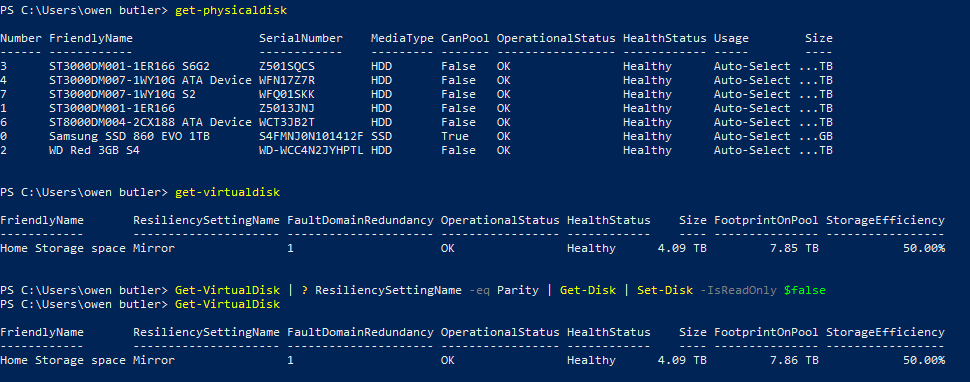Click friendly name ST8000DM004-2CX188 ATA Device

[x=150, y=122]
